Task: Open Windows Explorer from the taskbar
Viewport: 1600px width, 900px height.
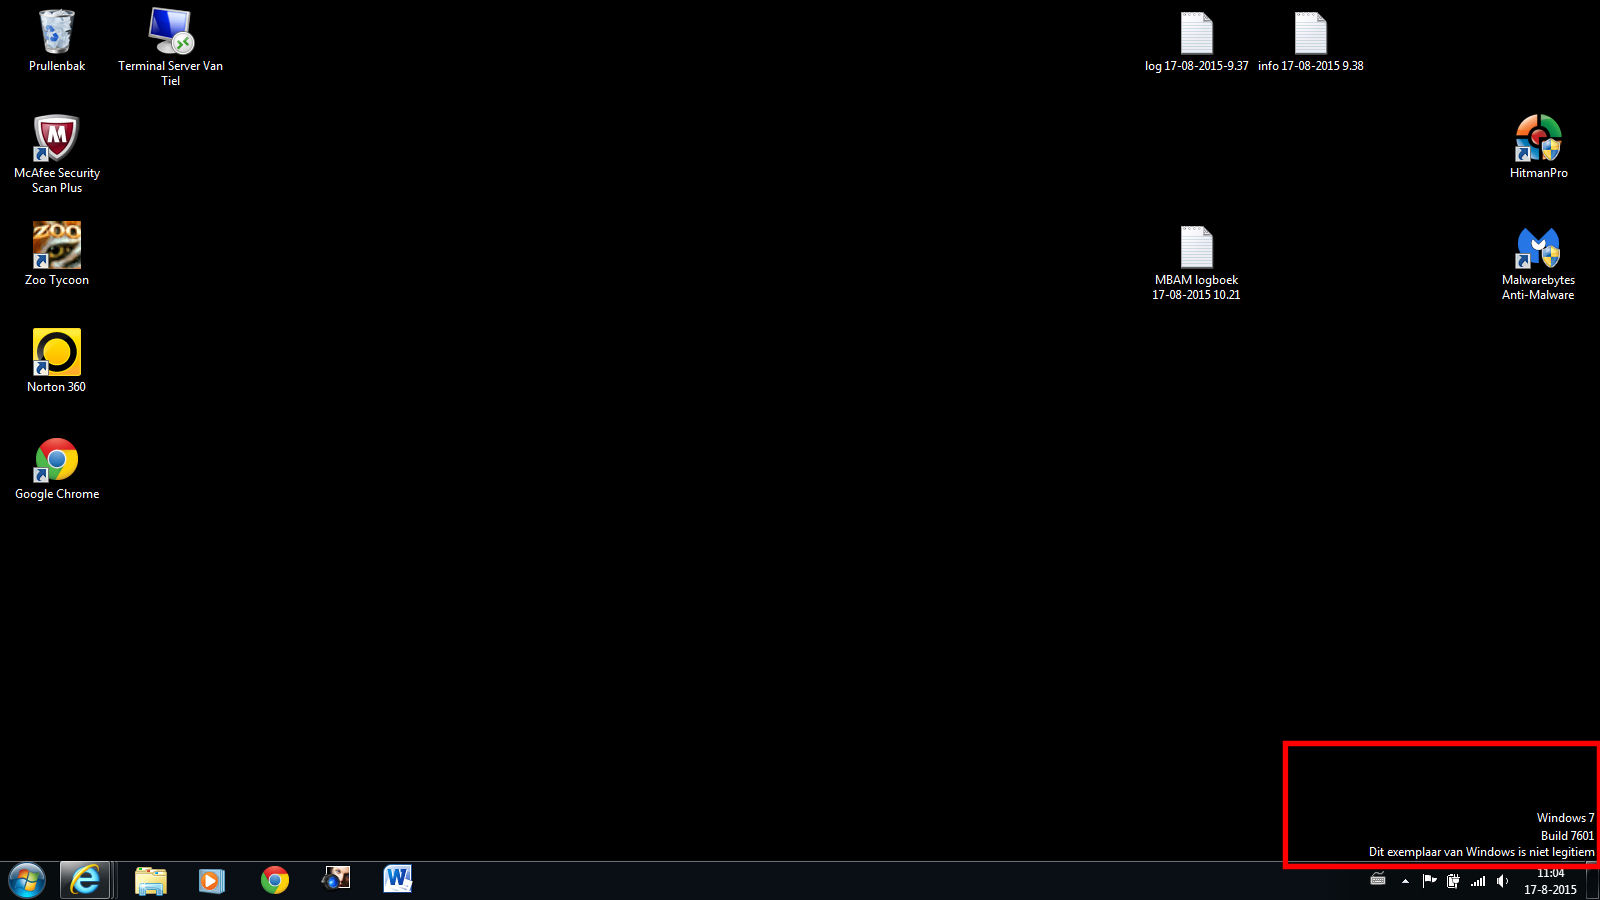Action: (x=151, y=880)
